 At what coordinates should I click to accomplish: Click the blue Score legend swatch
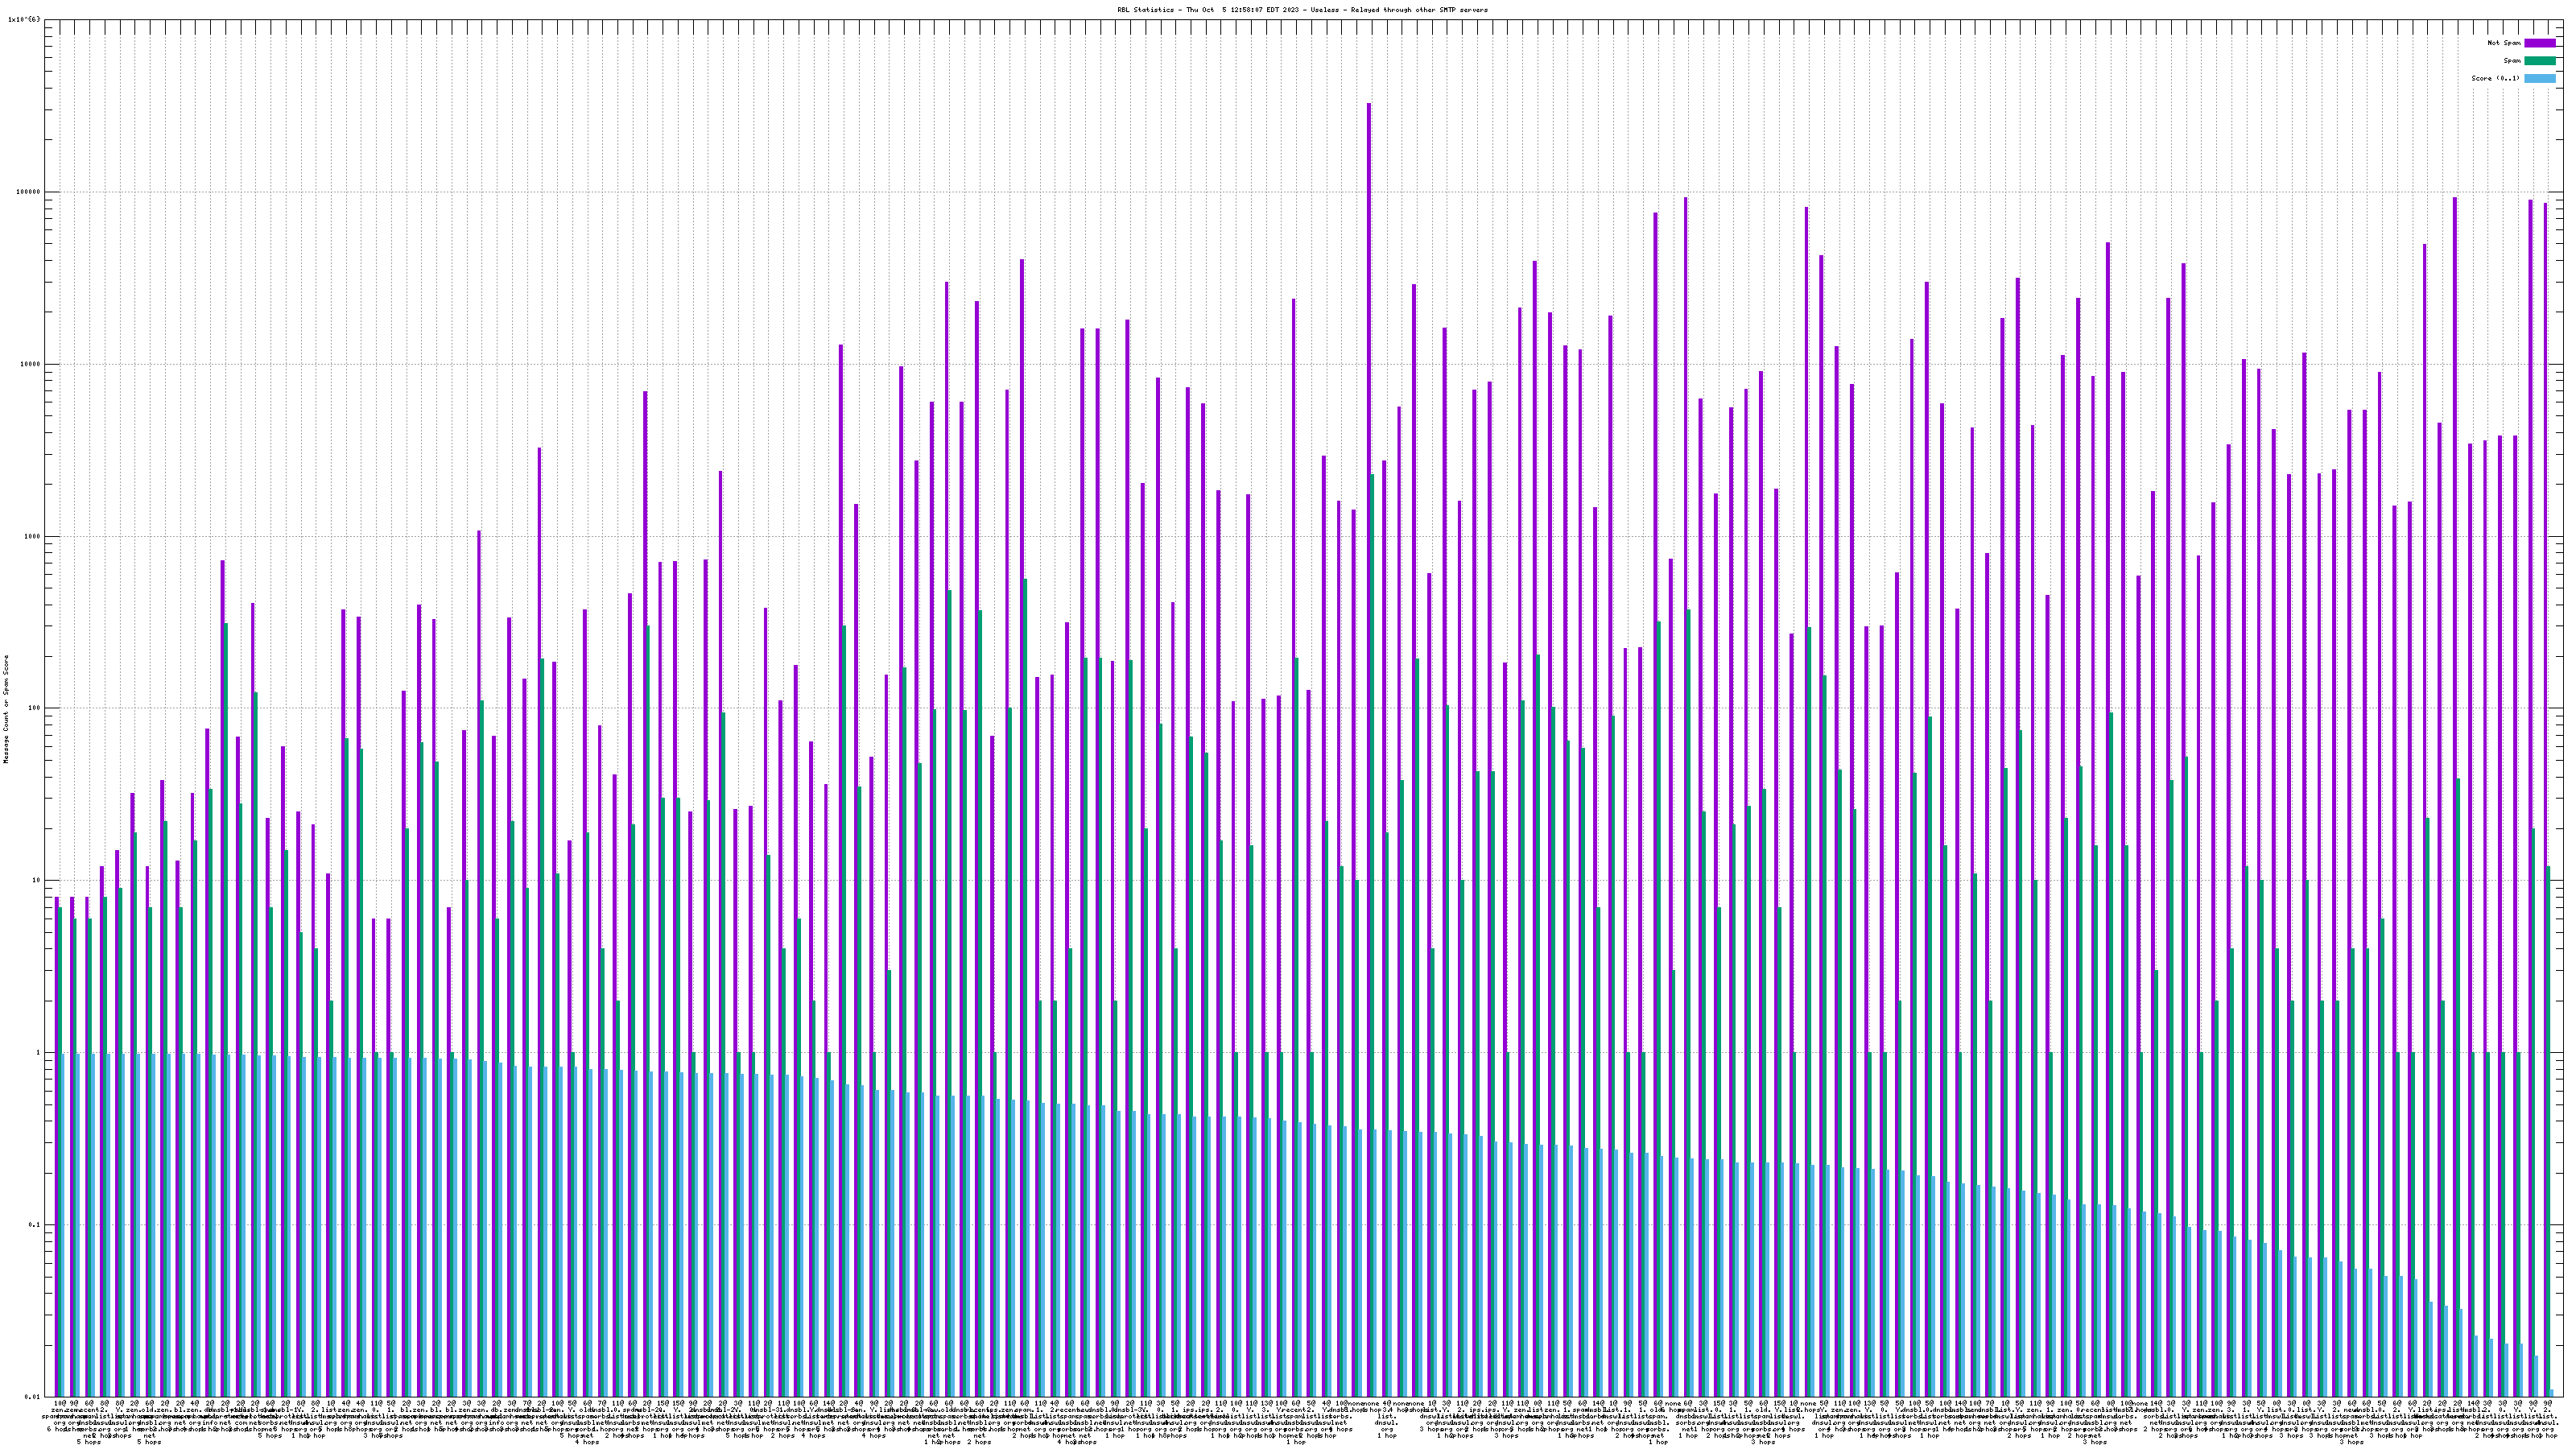click(2539, 78)
